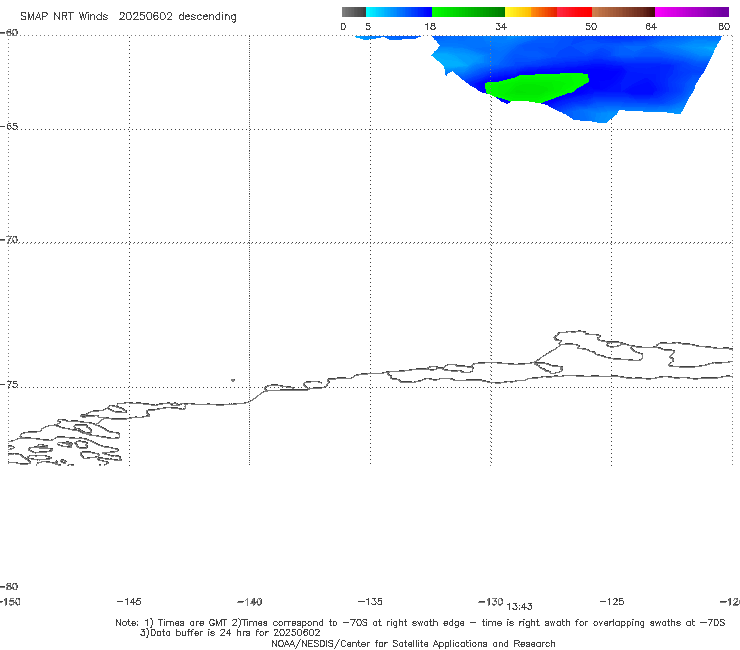The width and height of the screenshot is (740, 650).
Task: Click the red segment of the colorbar
Action: click(x=574, y=12)
